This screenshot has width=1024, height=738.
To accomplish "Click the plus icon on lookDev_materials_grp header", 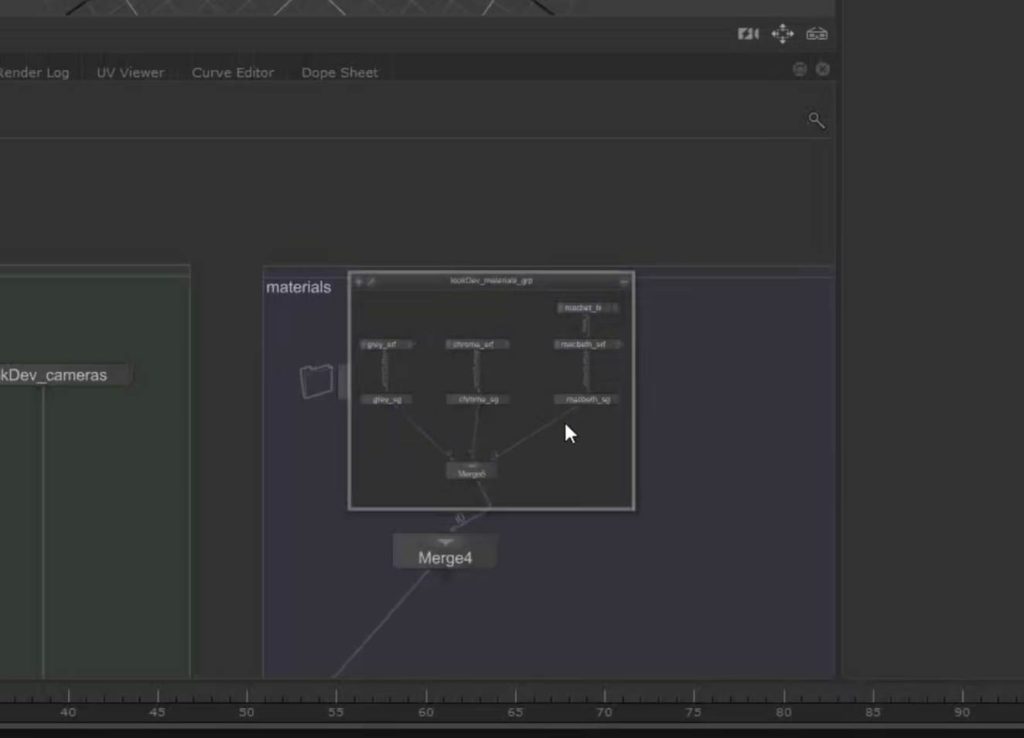I will click(359, 282).
